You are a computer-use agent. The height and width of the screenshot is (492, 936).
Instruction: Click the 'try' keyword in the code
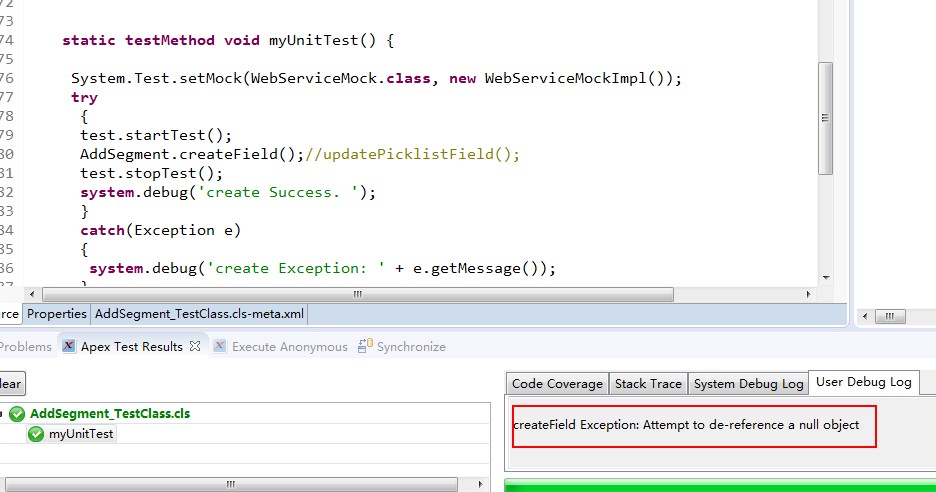tap(84, 97)
